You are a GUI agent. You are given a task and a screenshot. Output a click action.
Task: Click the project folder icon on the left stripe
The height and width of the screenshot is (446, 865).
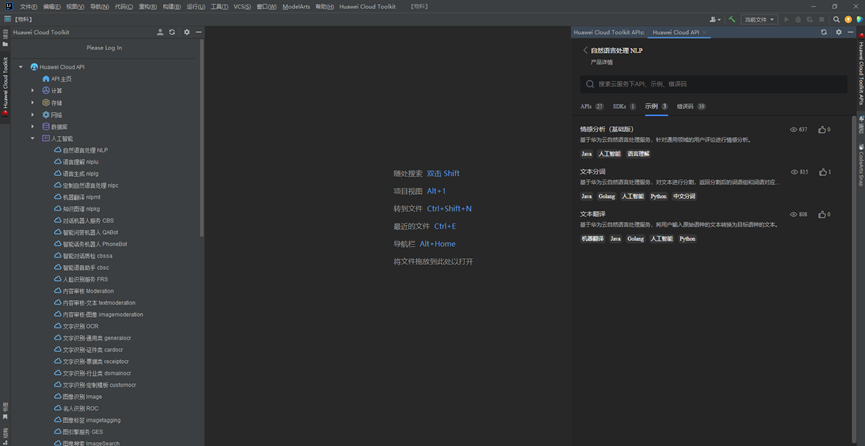coord(5,43)
